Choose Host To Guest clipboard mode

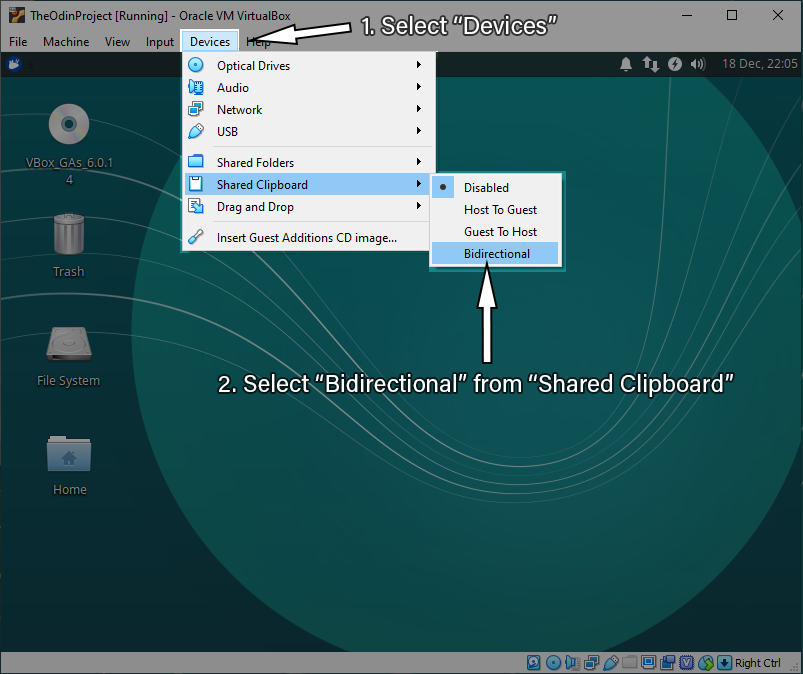coord(500,210)
